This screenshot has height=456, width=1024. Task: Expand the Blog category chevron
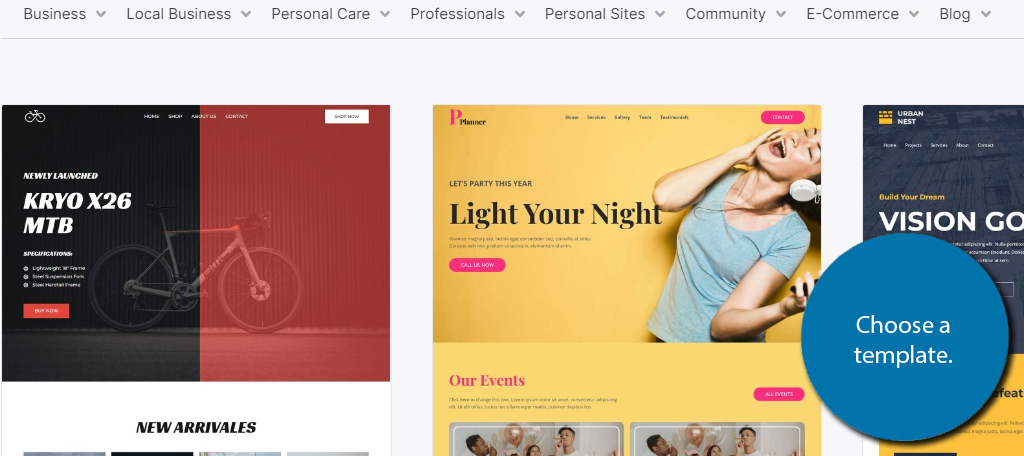point(985,14)
